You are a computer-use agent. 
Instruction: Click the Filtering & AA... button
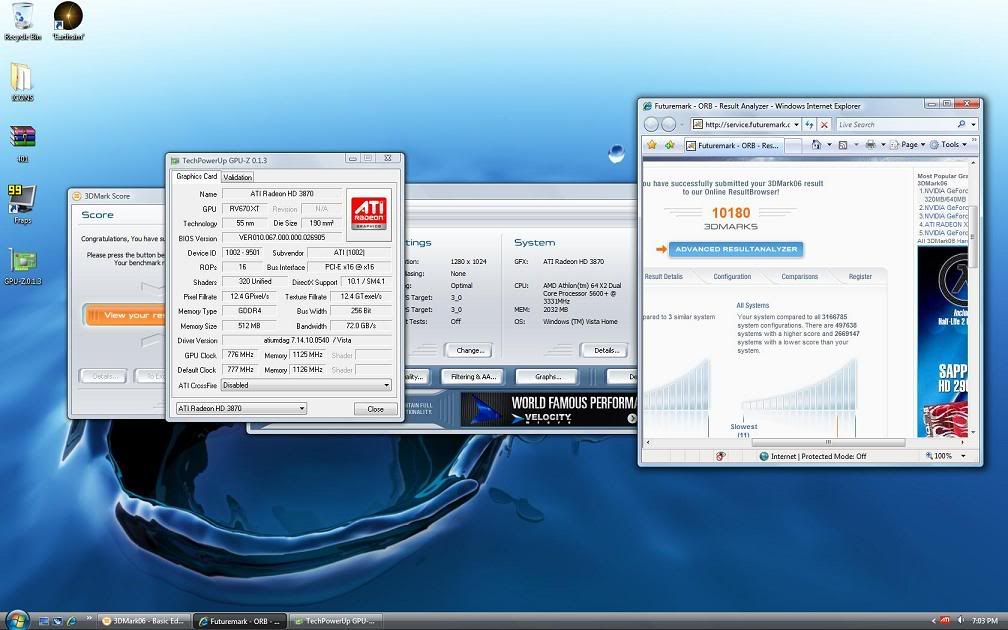[x=473, y=377]
